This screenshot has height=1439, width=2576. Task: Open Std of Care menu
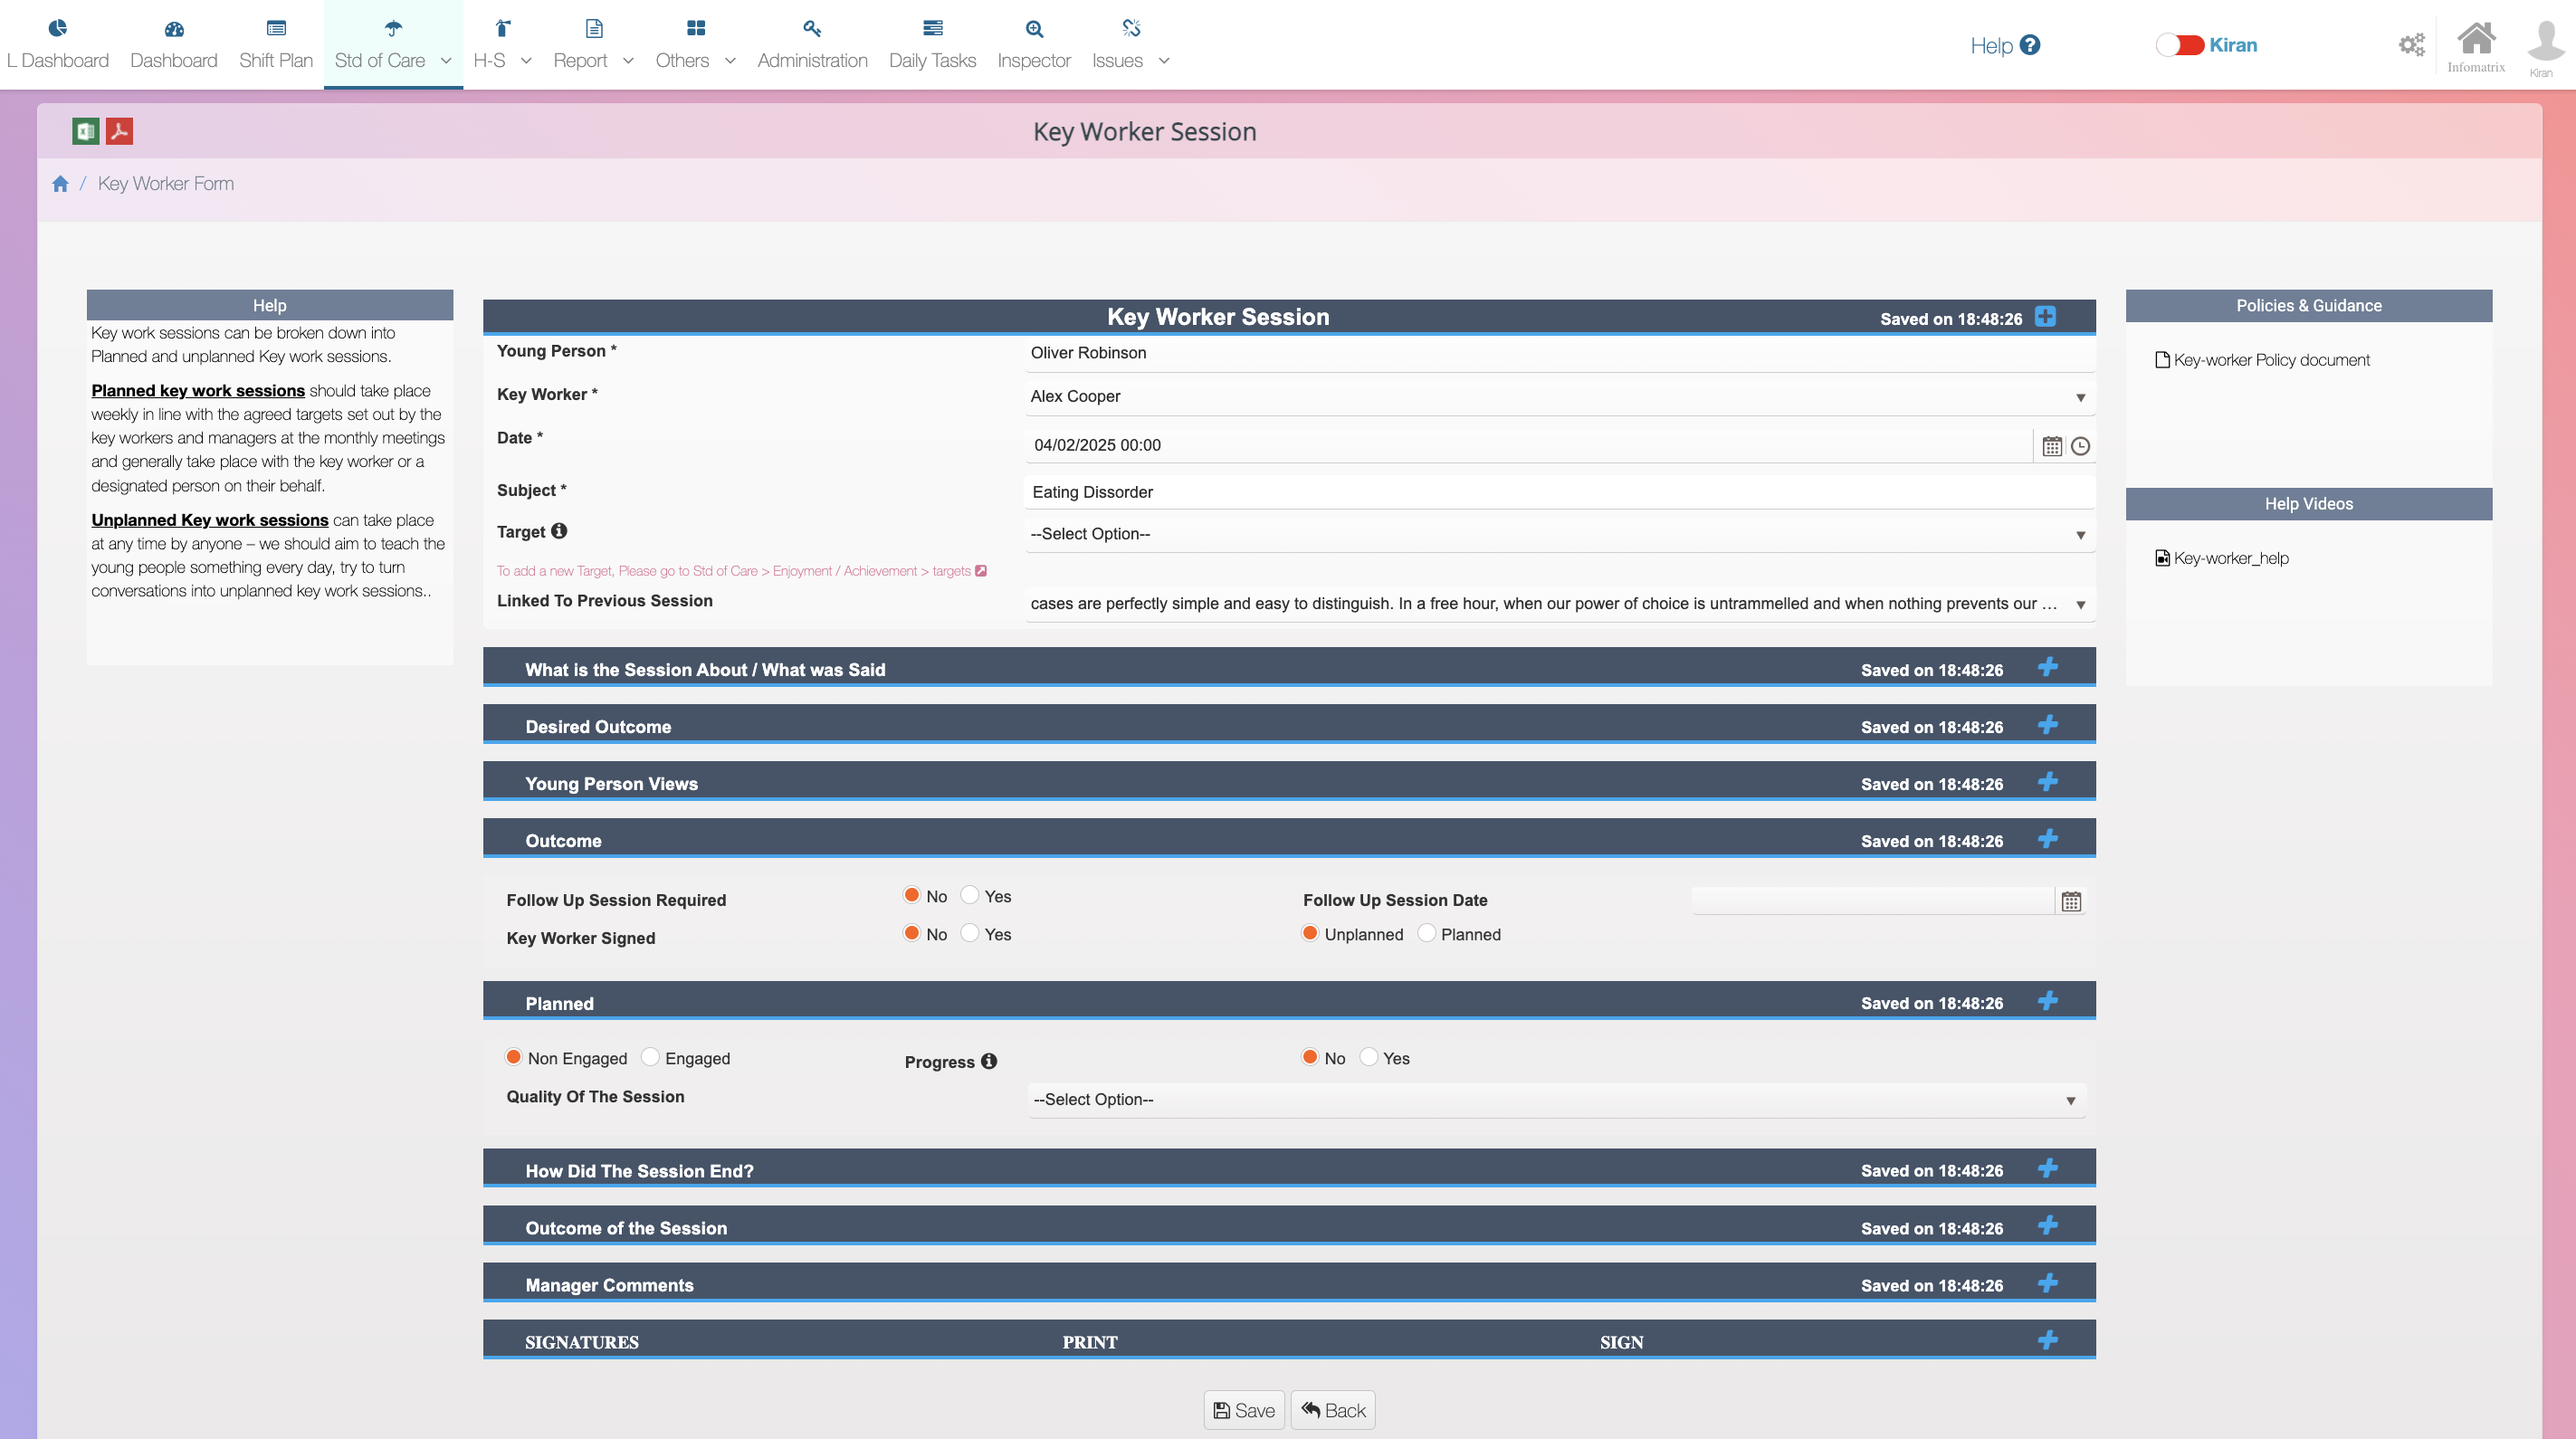click(393, 45)
